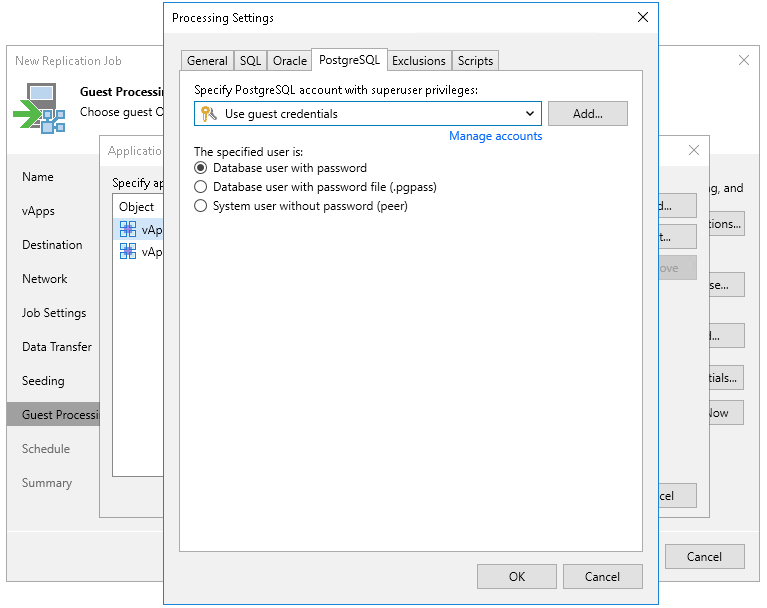Screen dimensions: 767x608
Task: Cancel the New Replication Job wizard
Action: (x=704, y=557)
